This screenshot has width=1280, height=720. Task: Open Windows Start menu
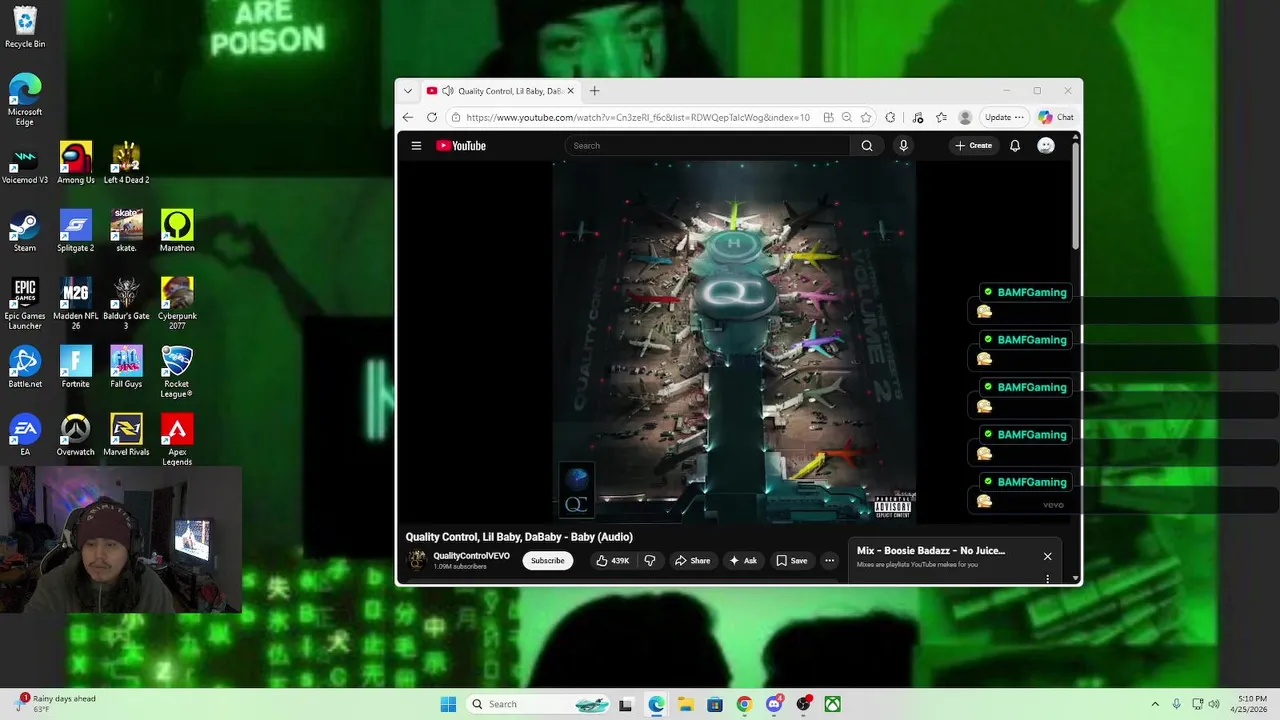point(448,704)
